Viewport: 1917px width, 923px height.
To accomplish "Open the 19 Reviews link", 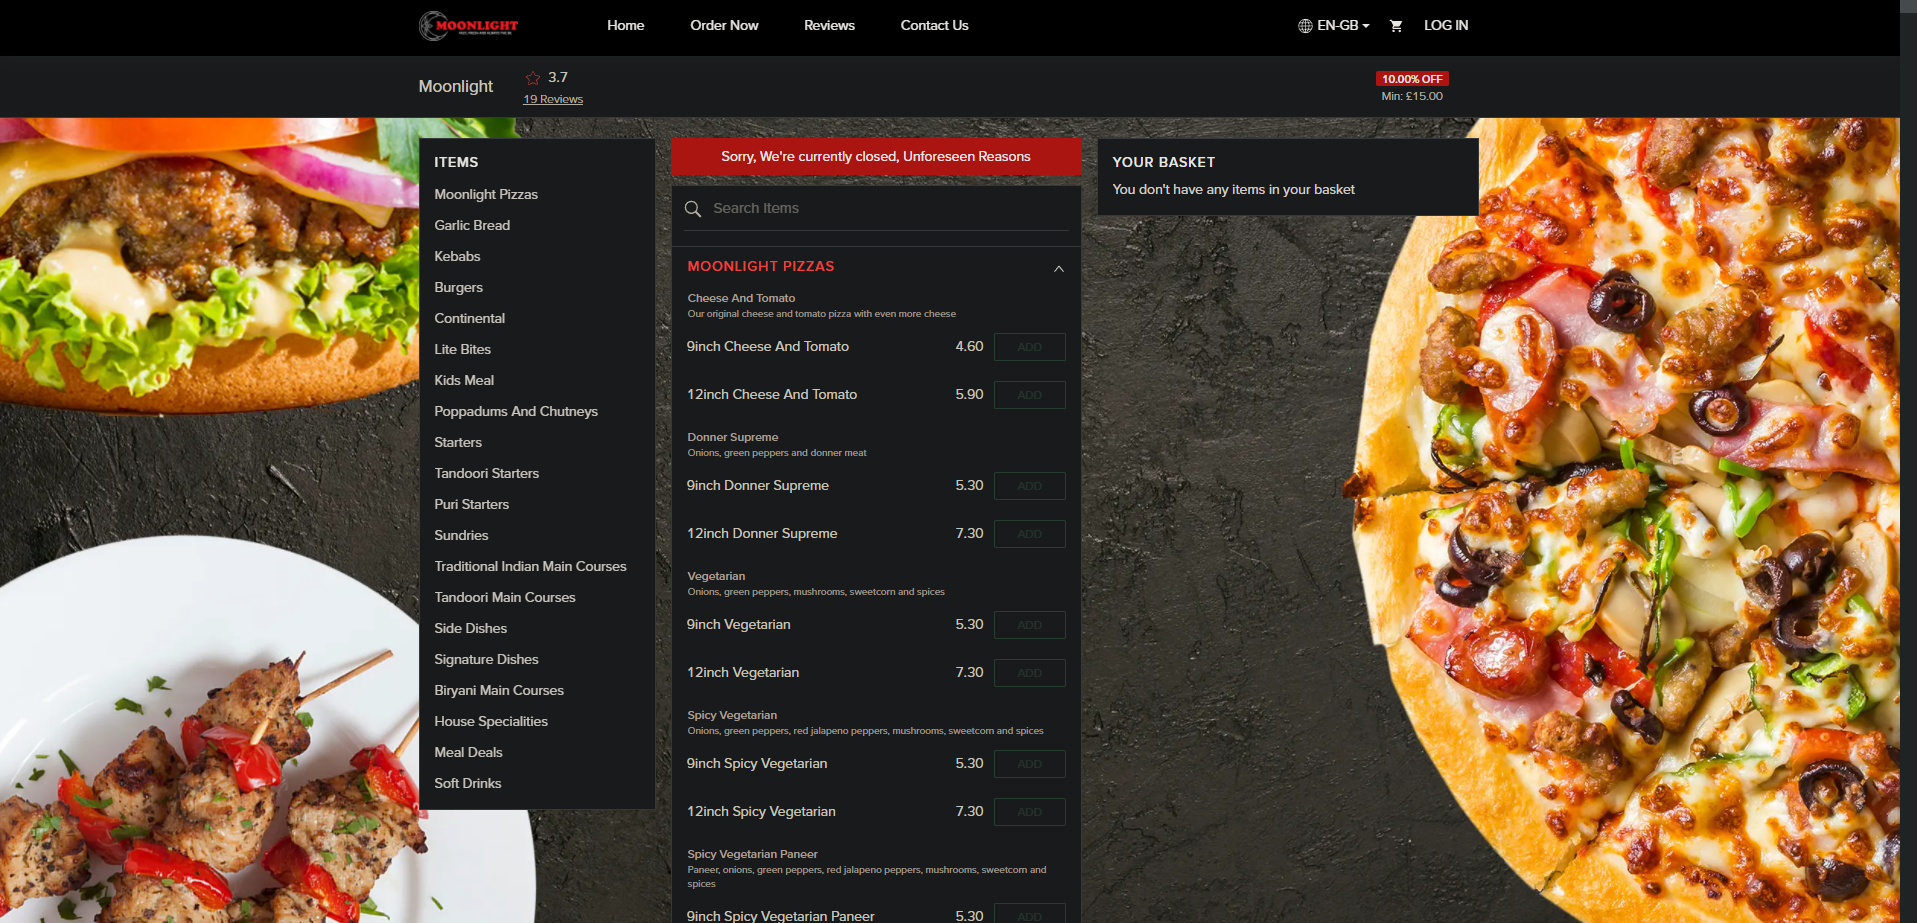I will coord(552,99).
